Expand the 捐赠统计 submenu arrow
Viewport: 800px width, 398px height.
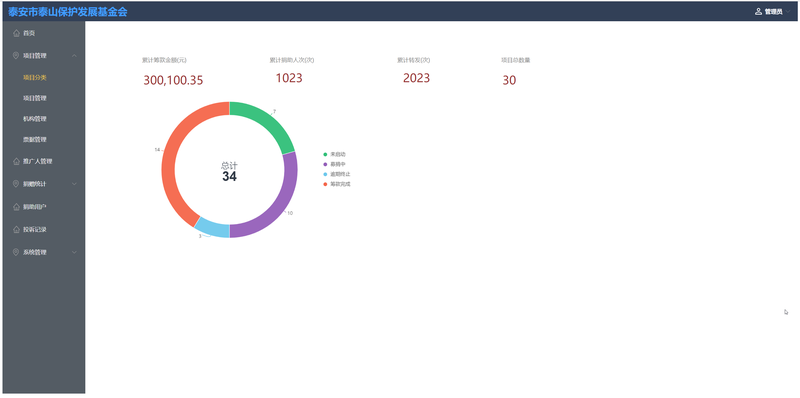pyautogui.click(x=74, y=184)
